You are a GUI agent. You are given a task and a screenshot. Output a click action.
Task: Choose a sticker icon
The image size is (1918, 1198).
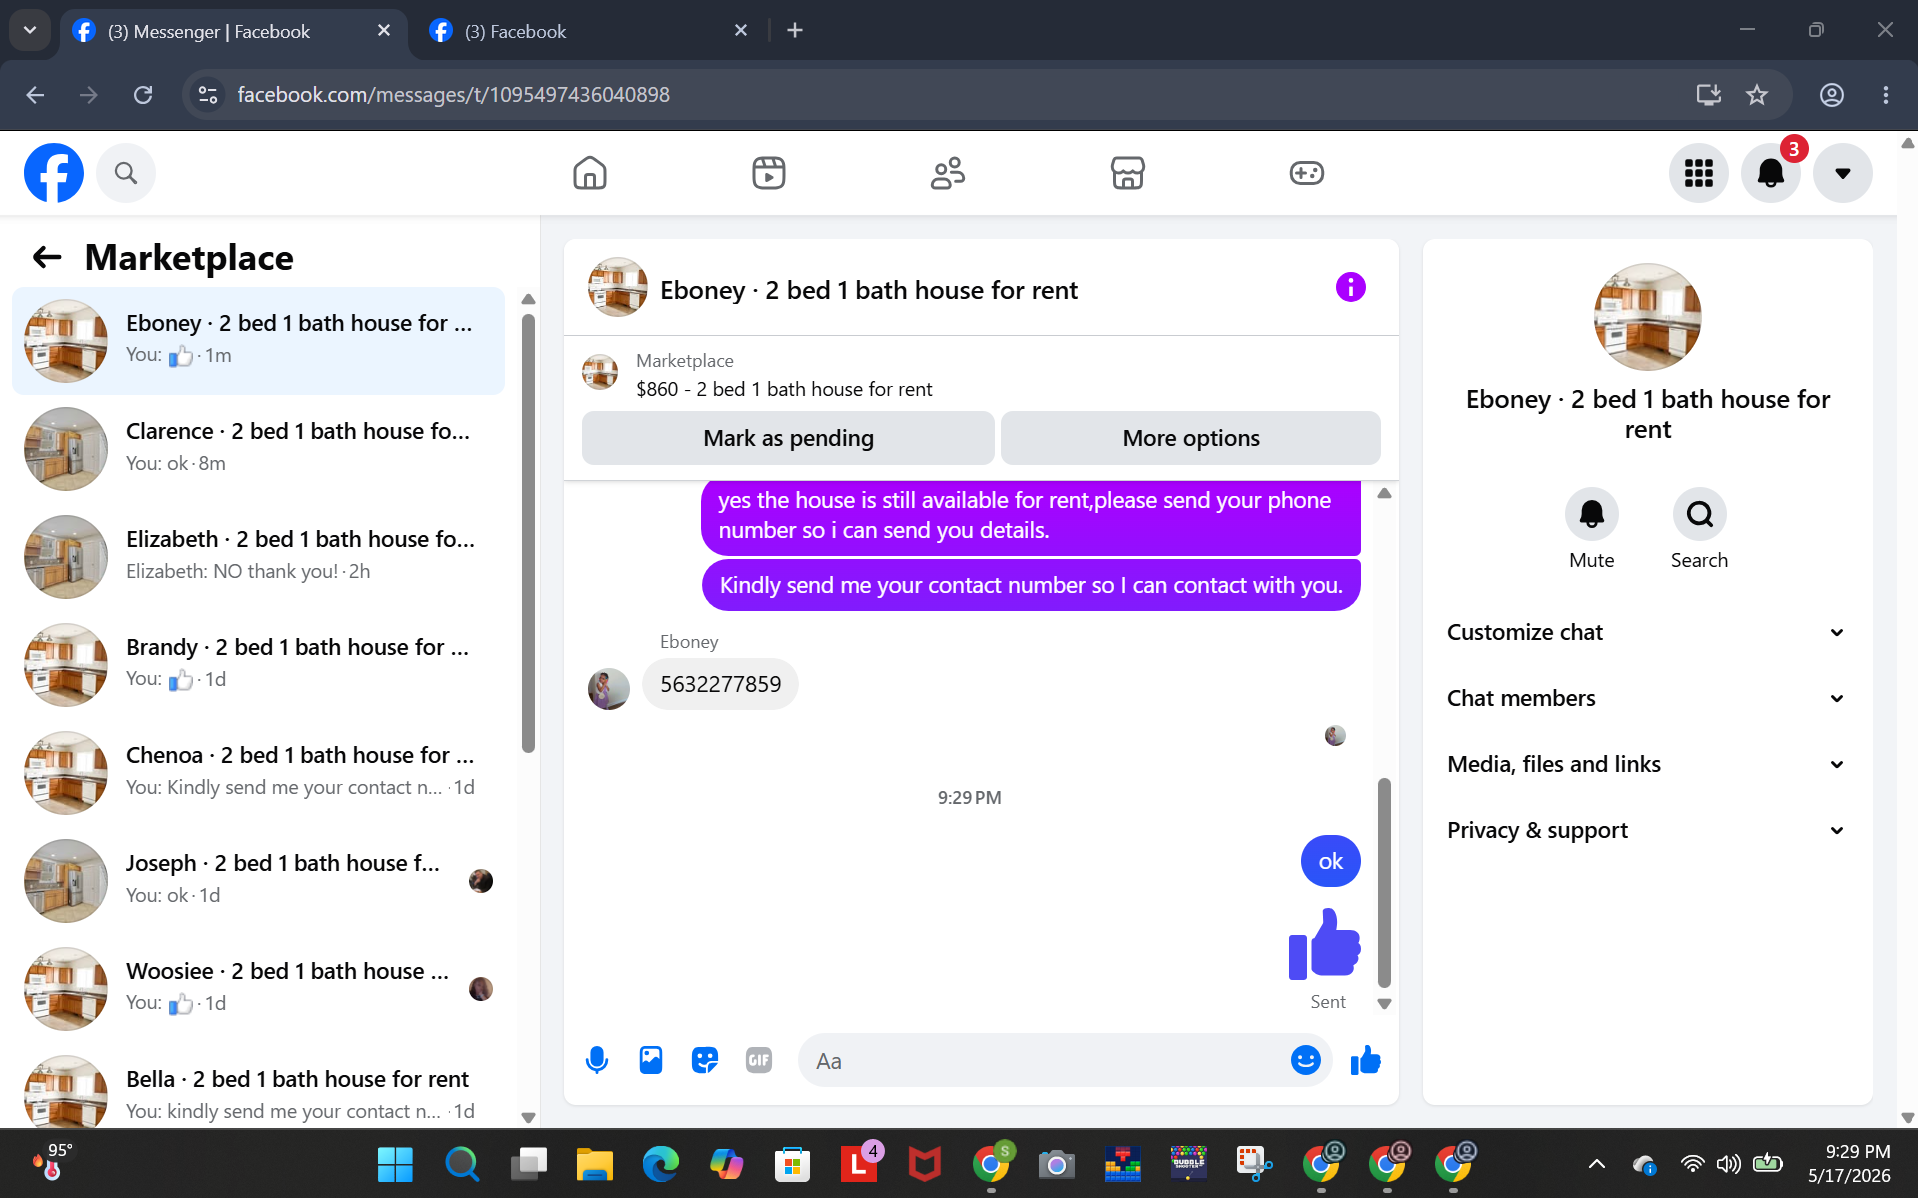coord(705,1060)
